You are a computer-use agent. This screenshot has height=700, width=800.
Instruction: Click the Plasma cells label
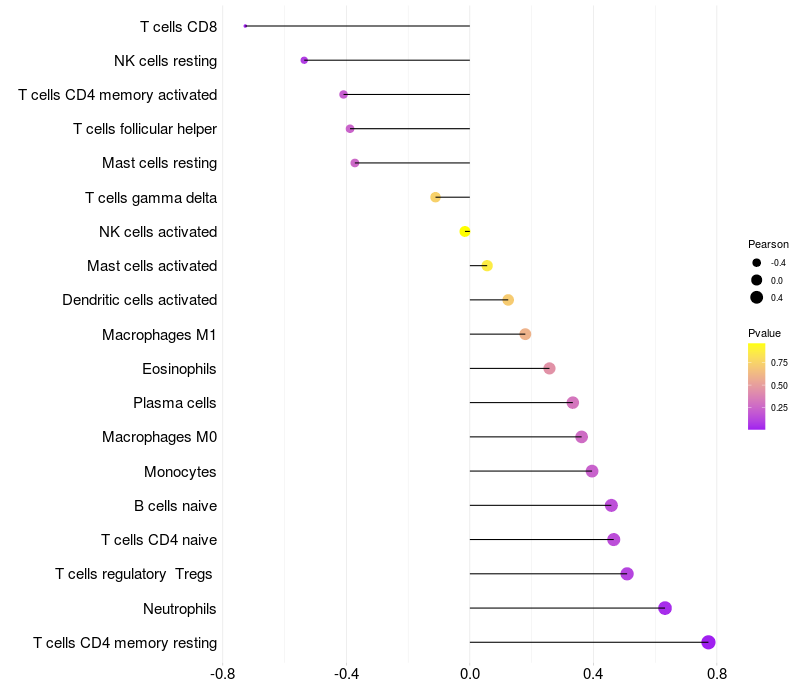175,403
